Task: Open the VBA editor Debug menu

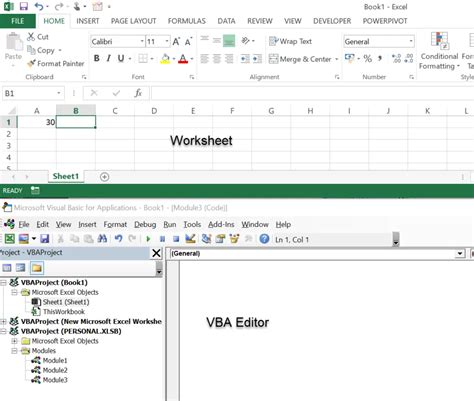Action: (x=145, y=224)
